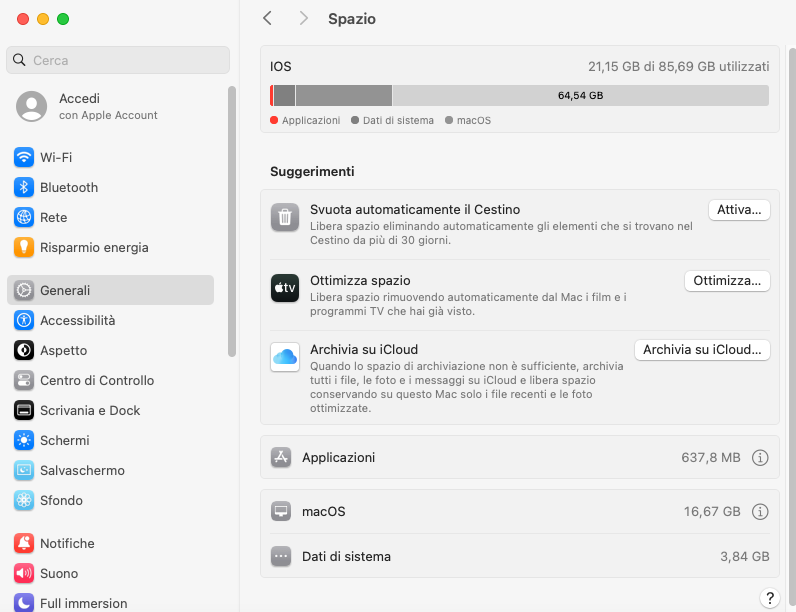Click the Dati di sistema dots icon

(x=281, y=556)
